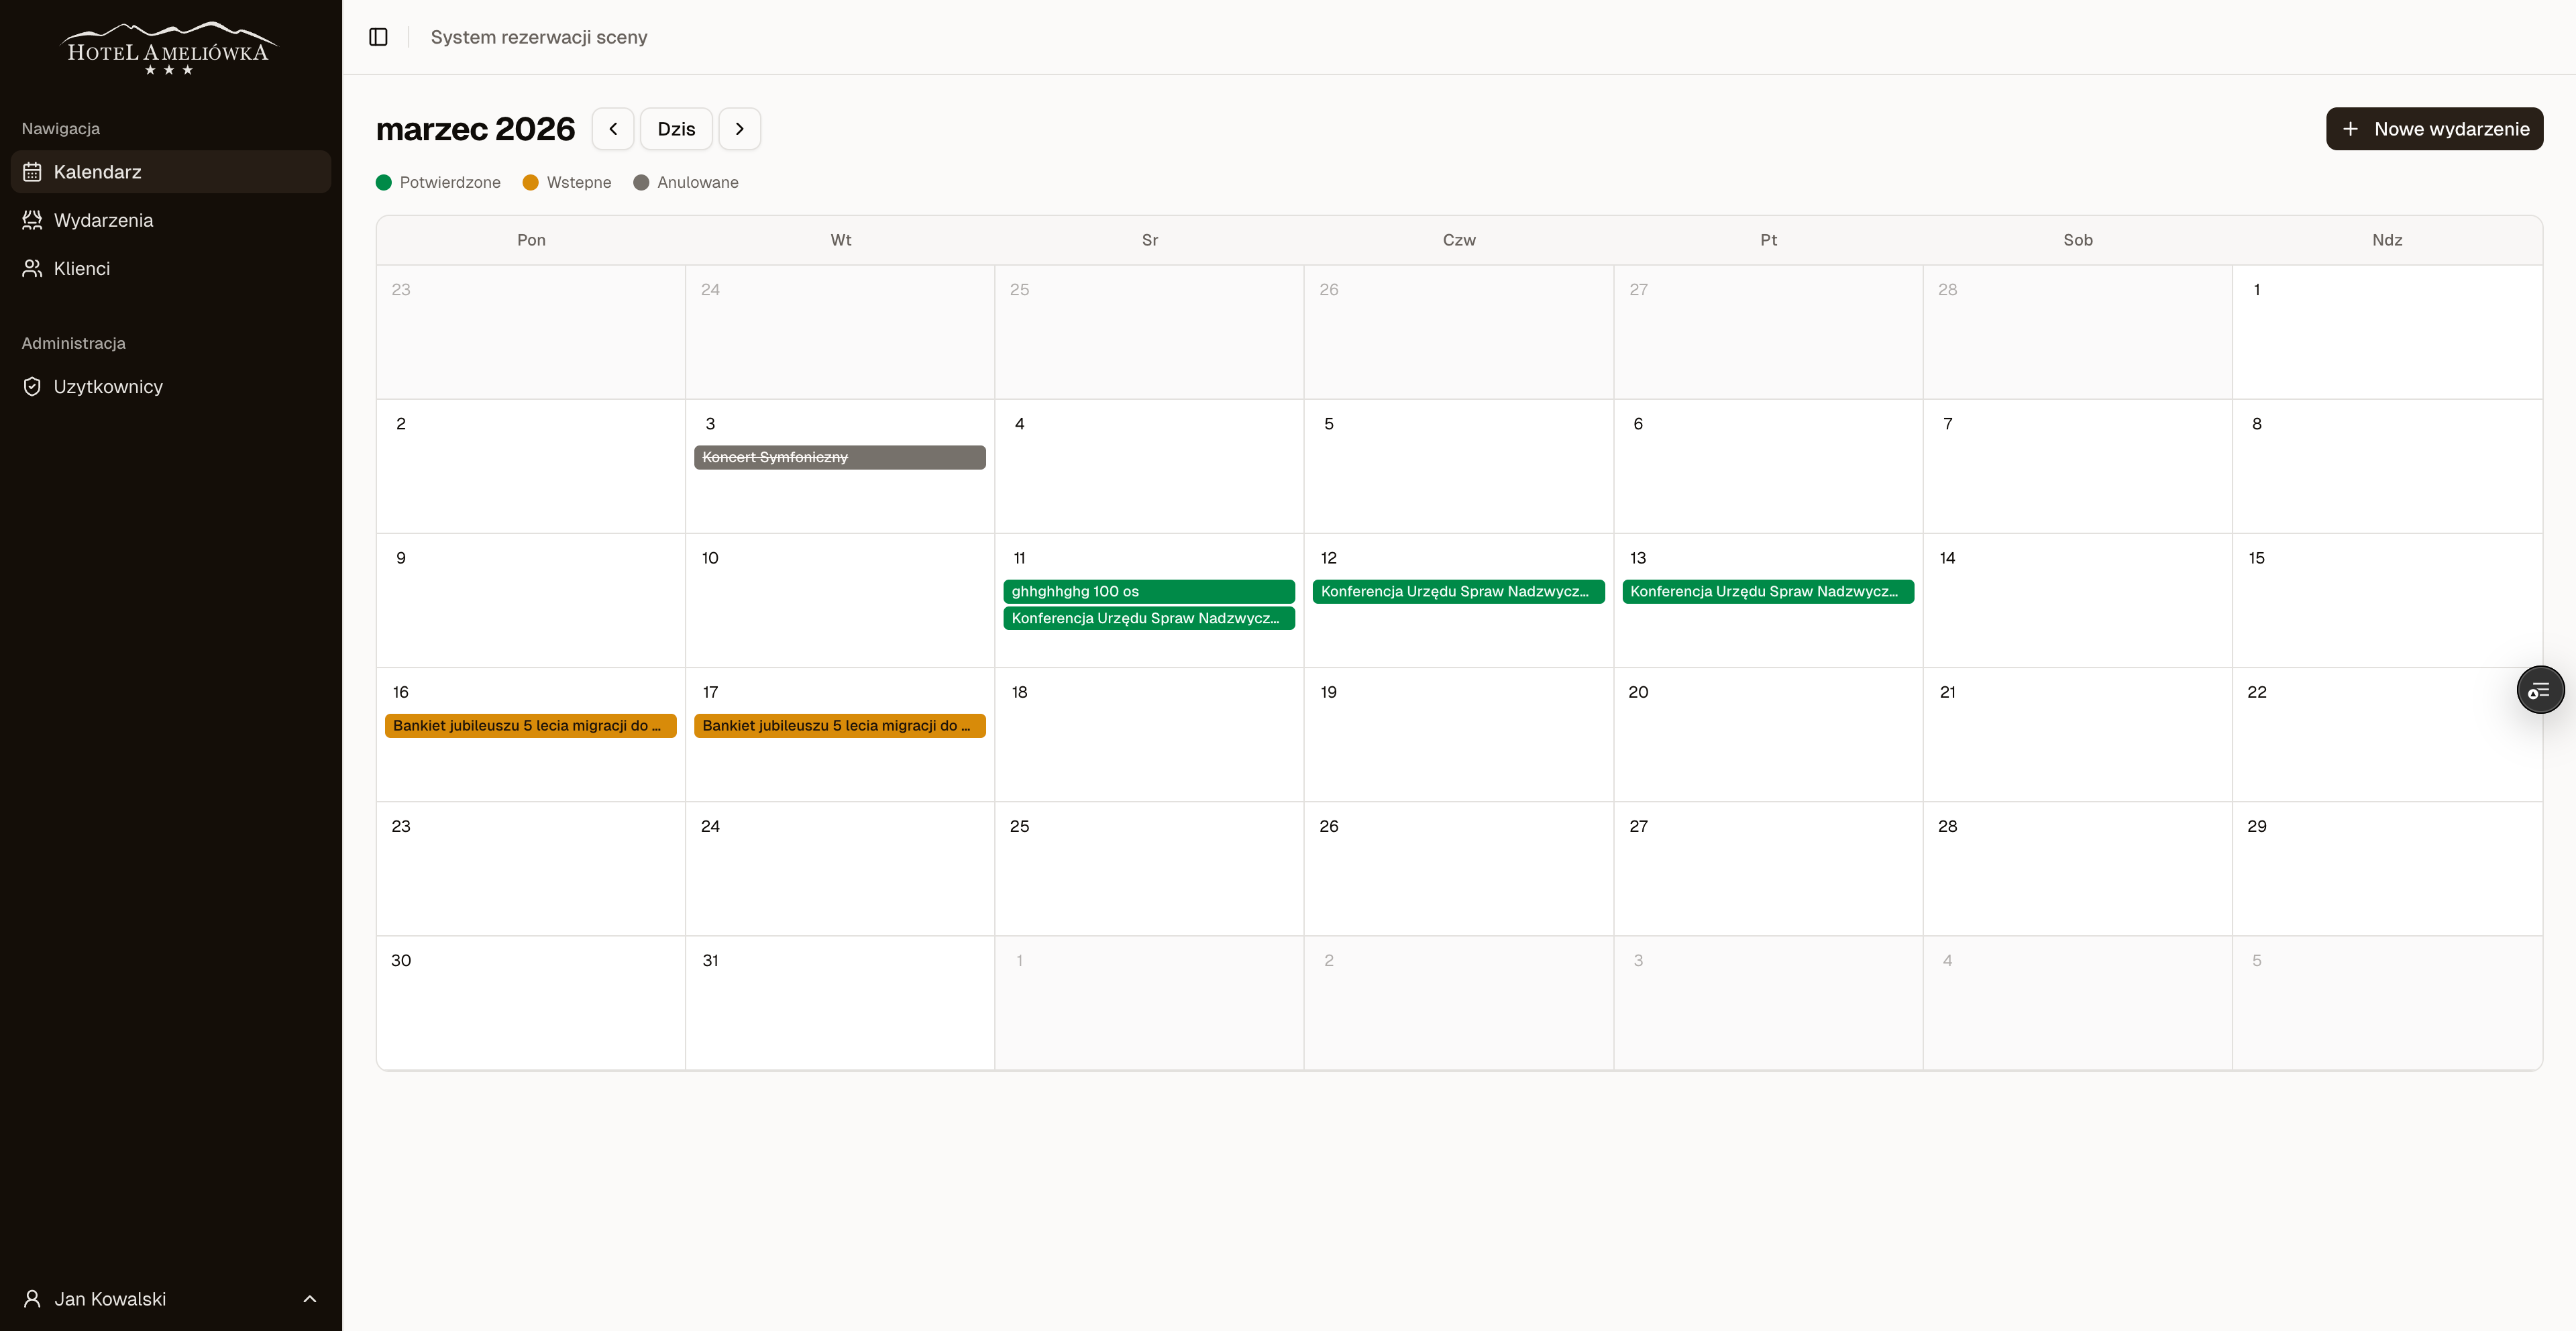
Task: Click the Jan Kowalski user icon
Action: tap(32, 1298)
